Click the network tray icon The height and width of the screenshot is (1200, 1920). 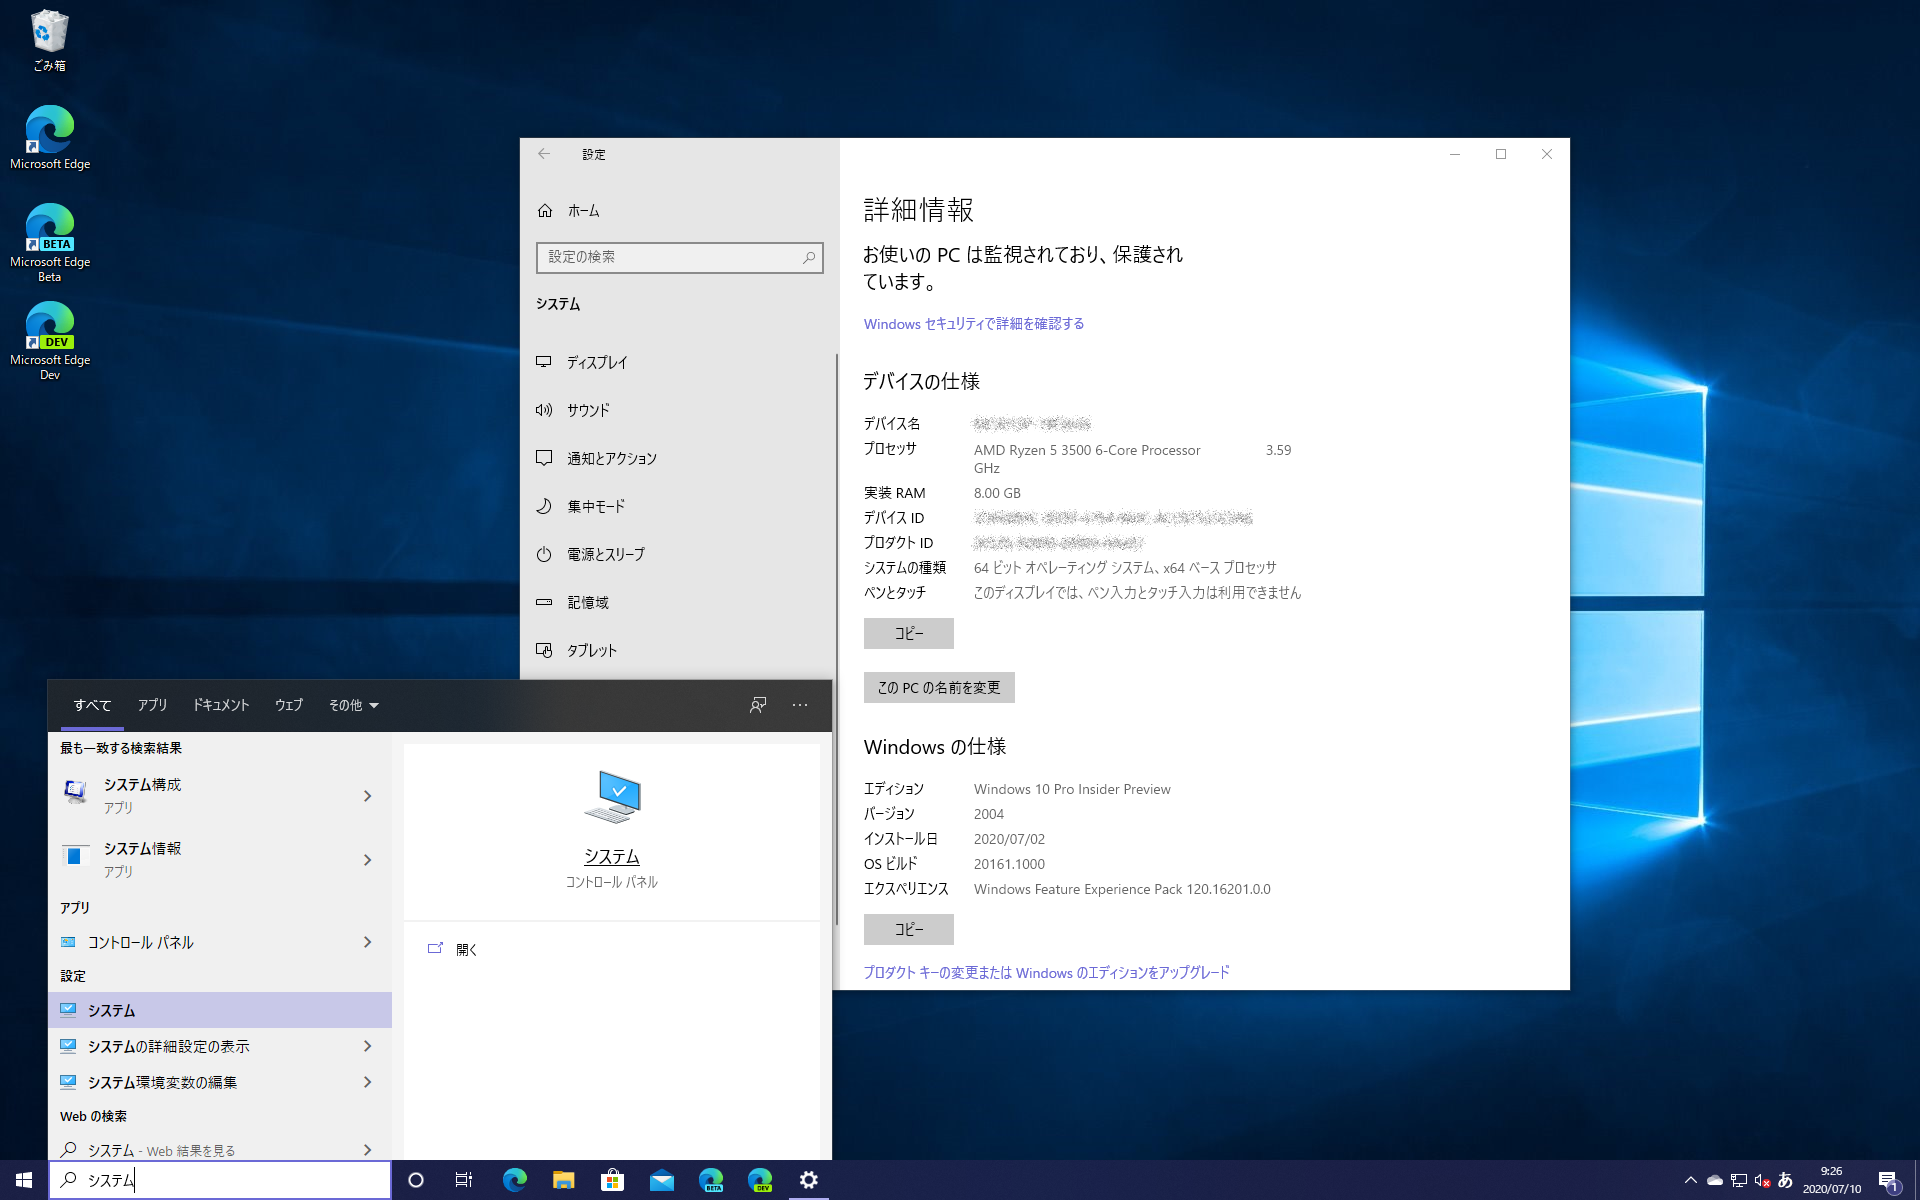pos(1738,1180)
